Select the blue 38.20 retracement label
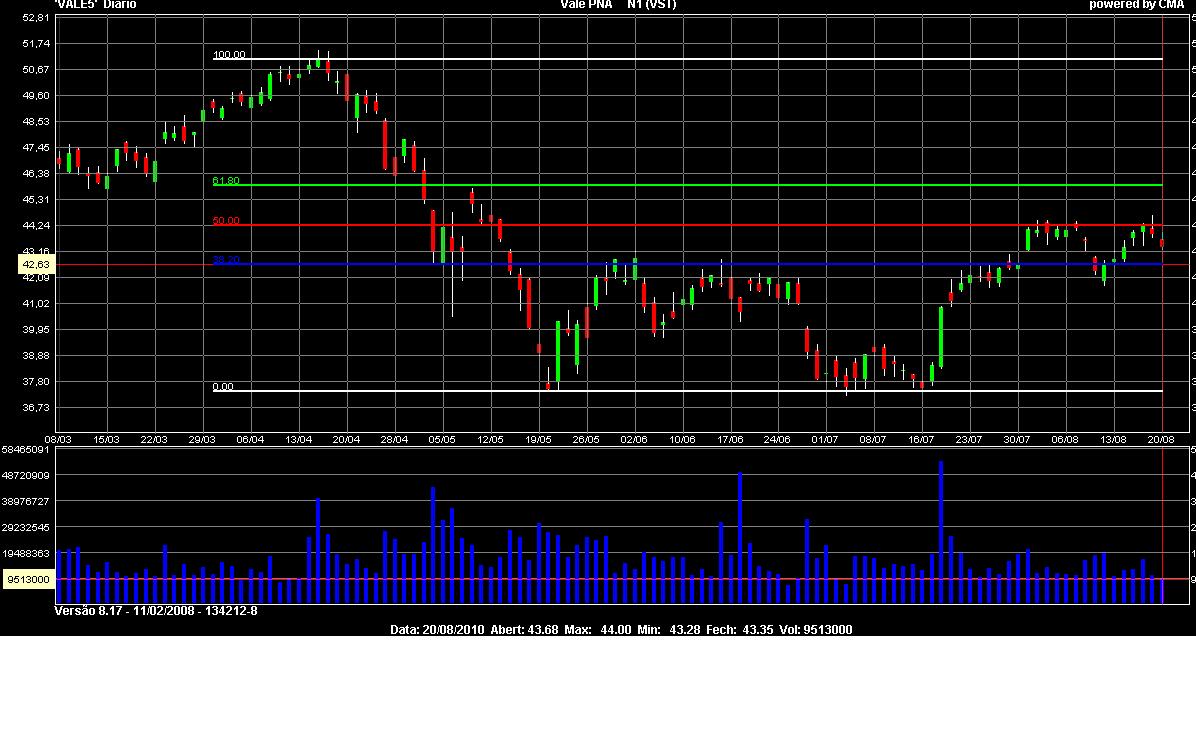 coord(226,260)
